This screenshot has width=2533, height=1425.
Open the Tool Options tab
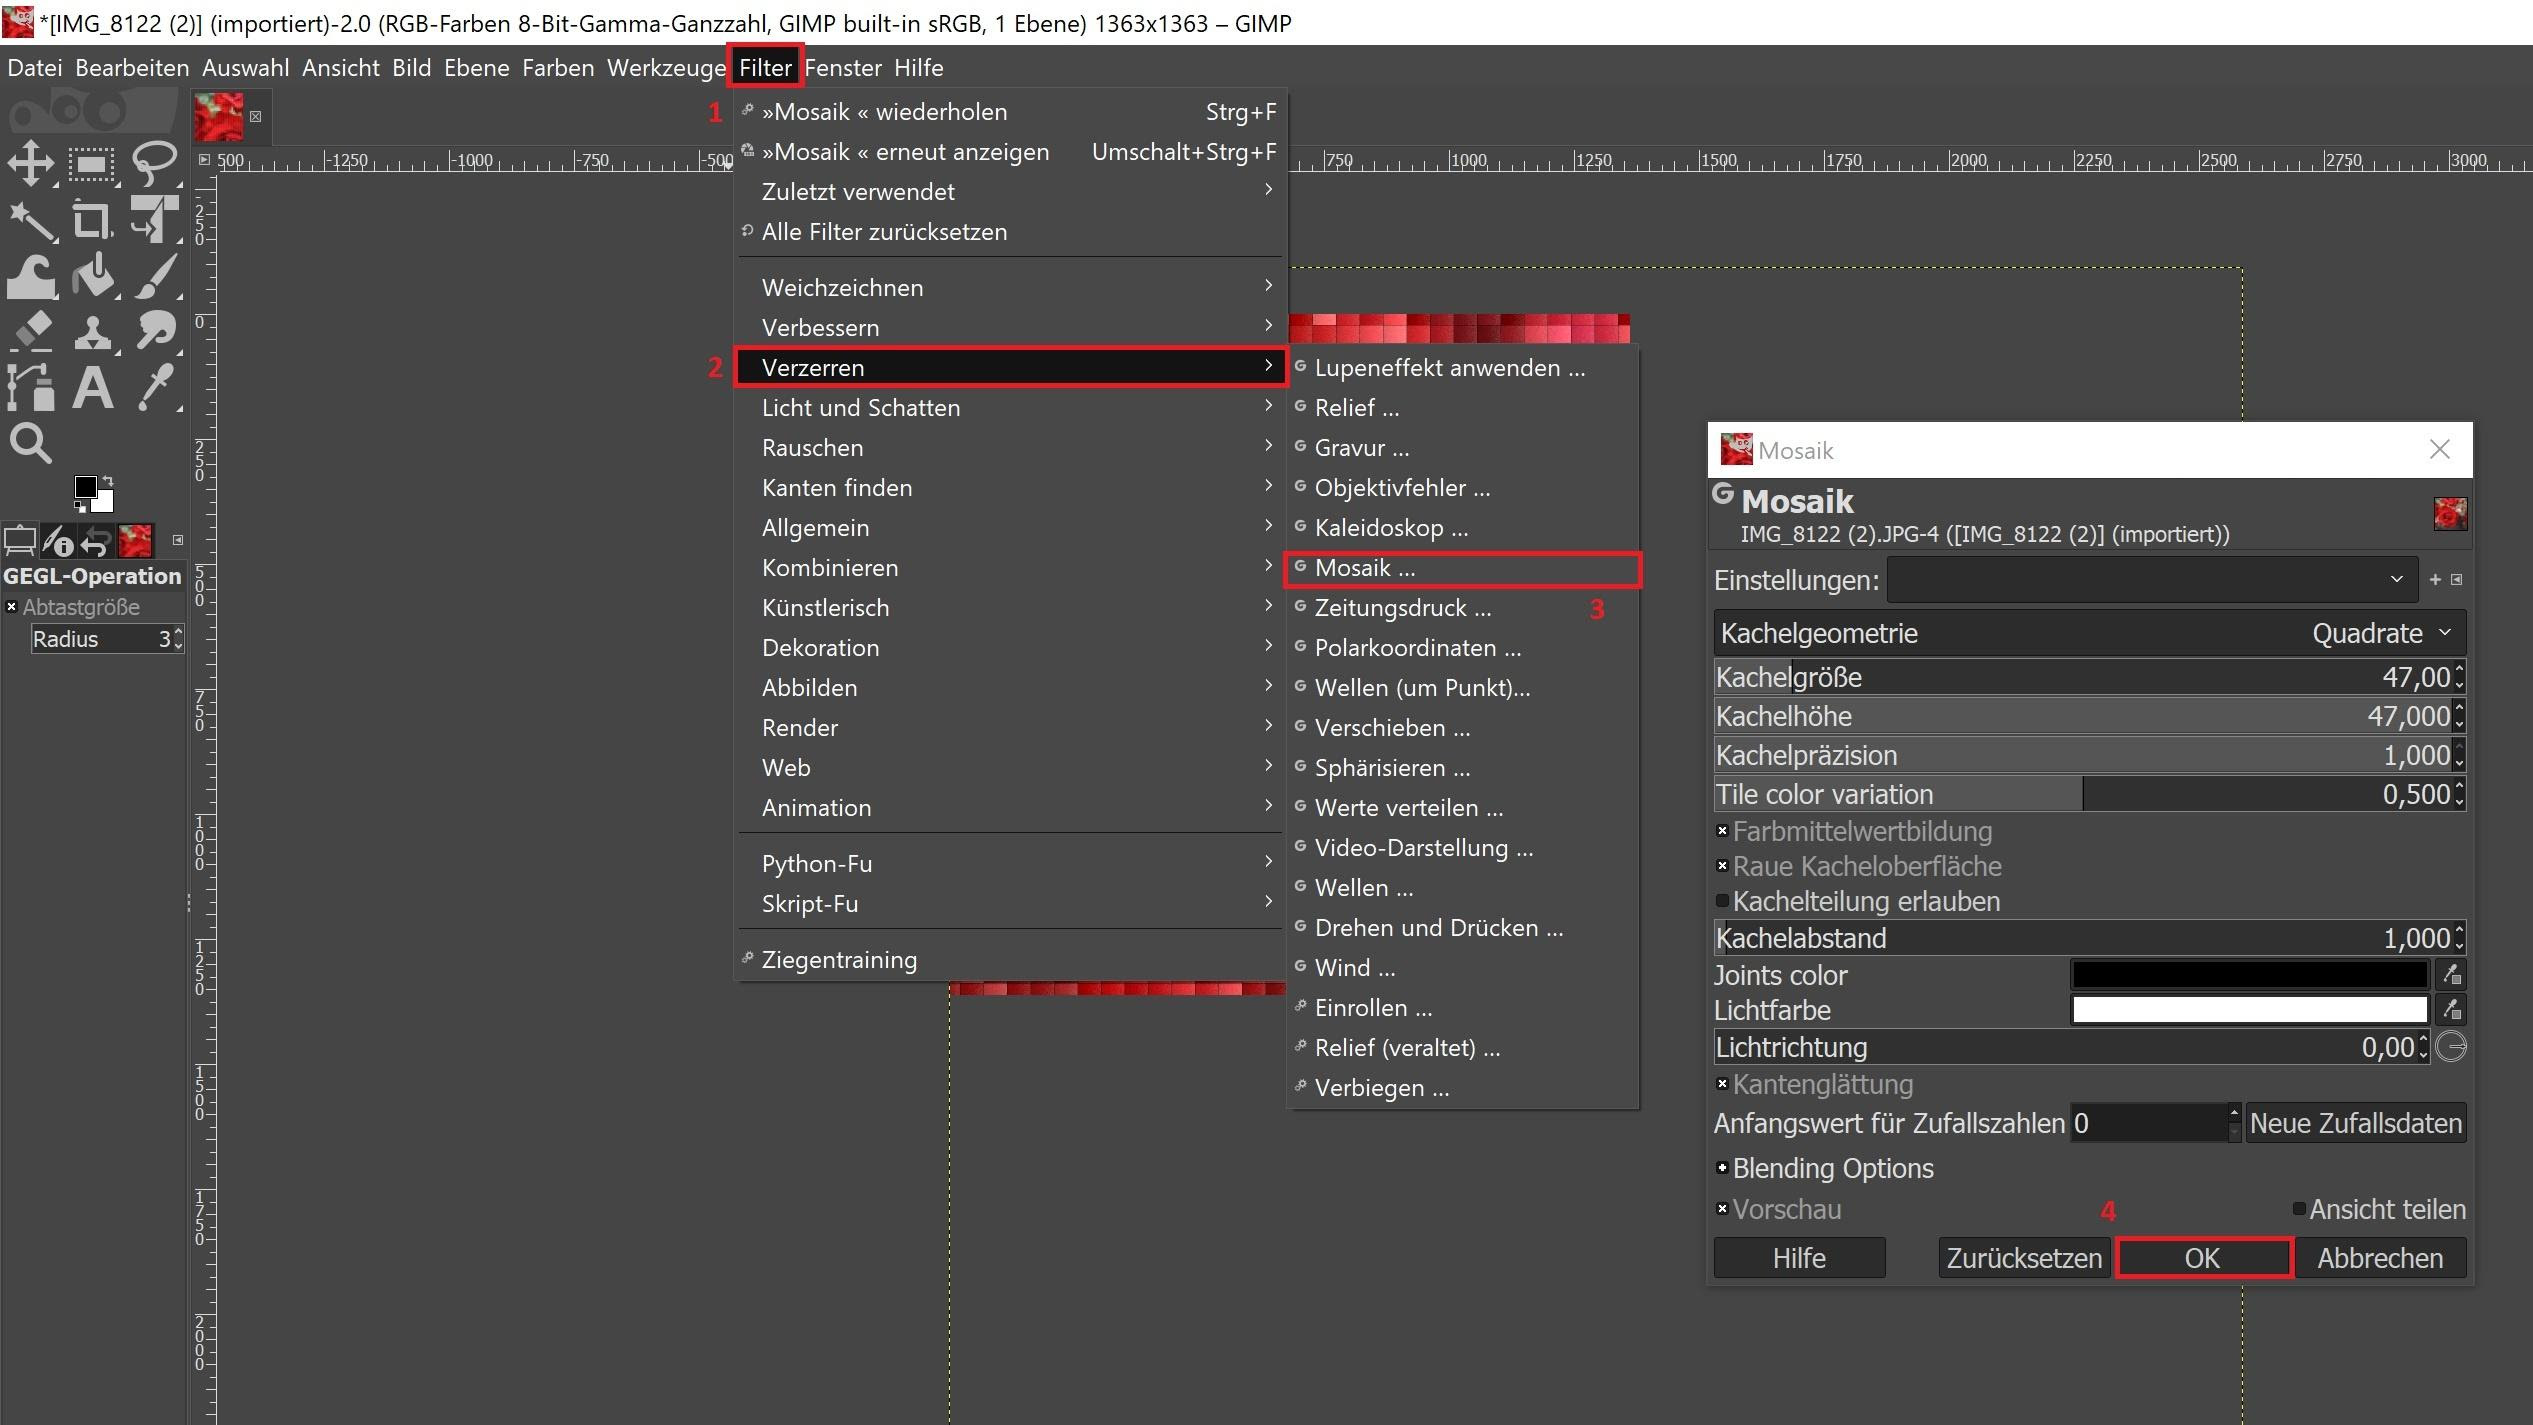[x=20, y=541]
